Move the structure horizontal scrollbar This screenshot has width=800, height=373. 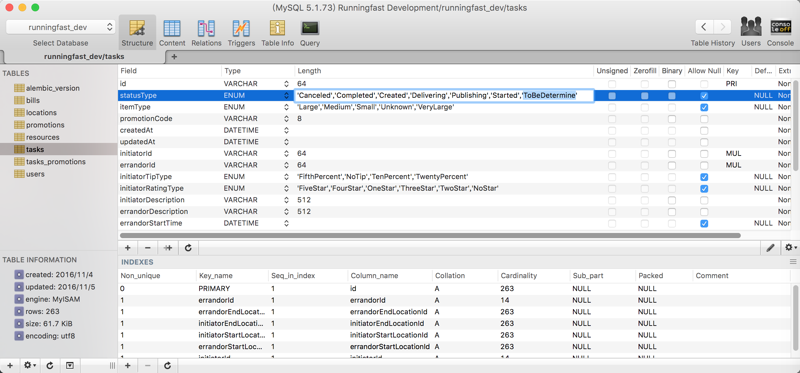pyautogui.click(x=430, y=236)
